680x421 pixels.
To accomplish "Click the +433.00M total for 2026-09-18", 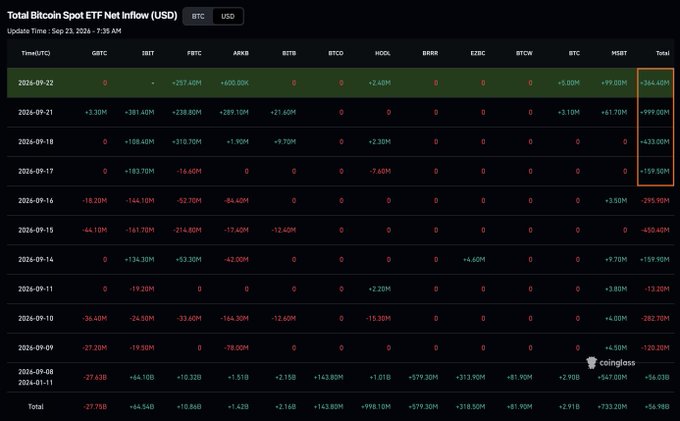I will (x=655, y=142).
